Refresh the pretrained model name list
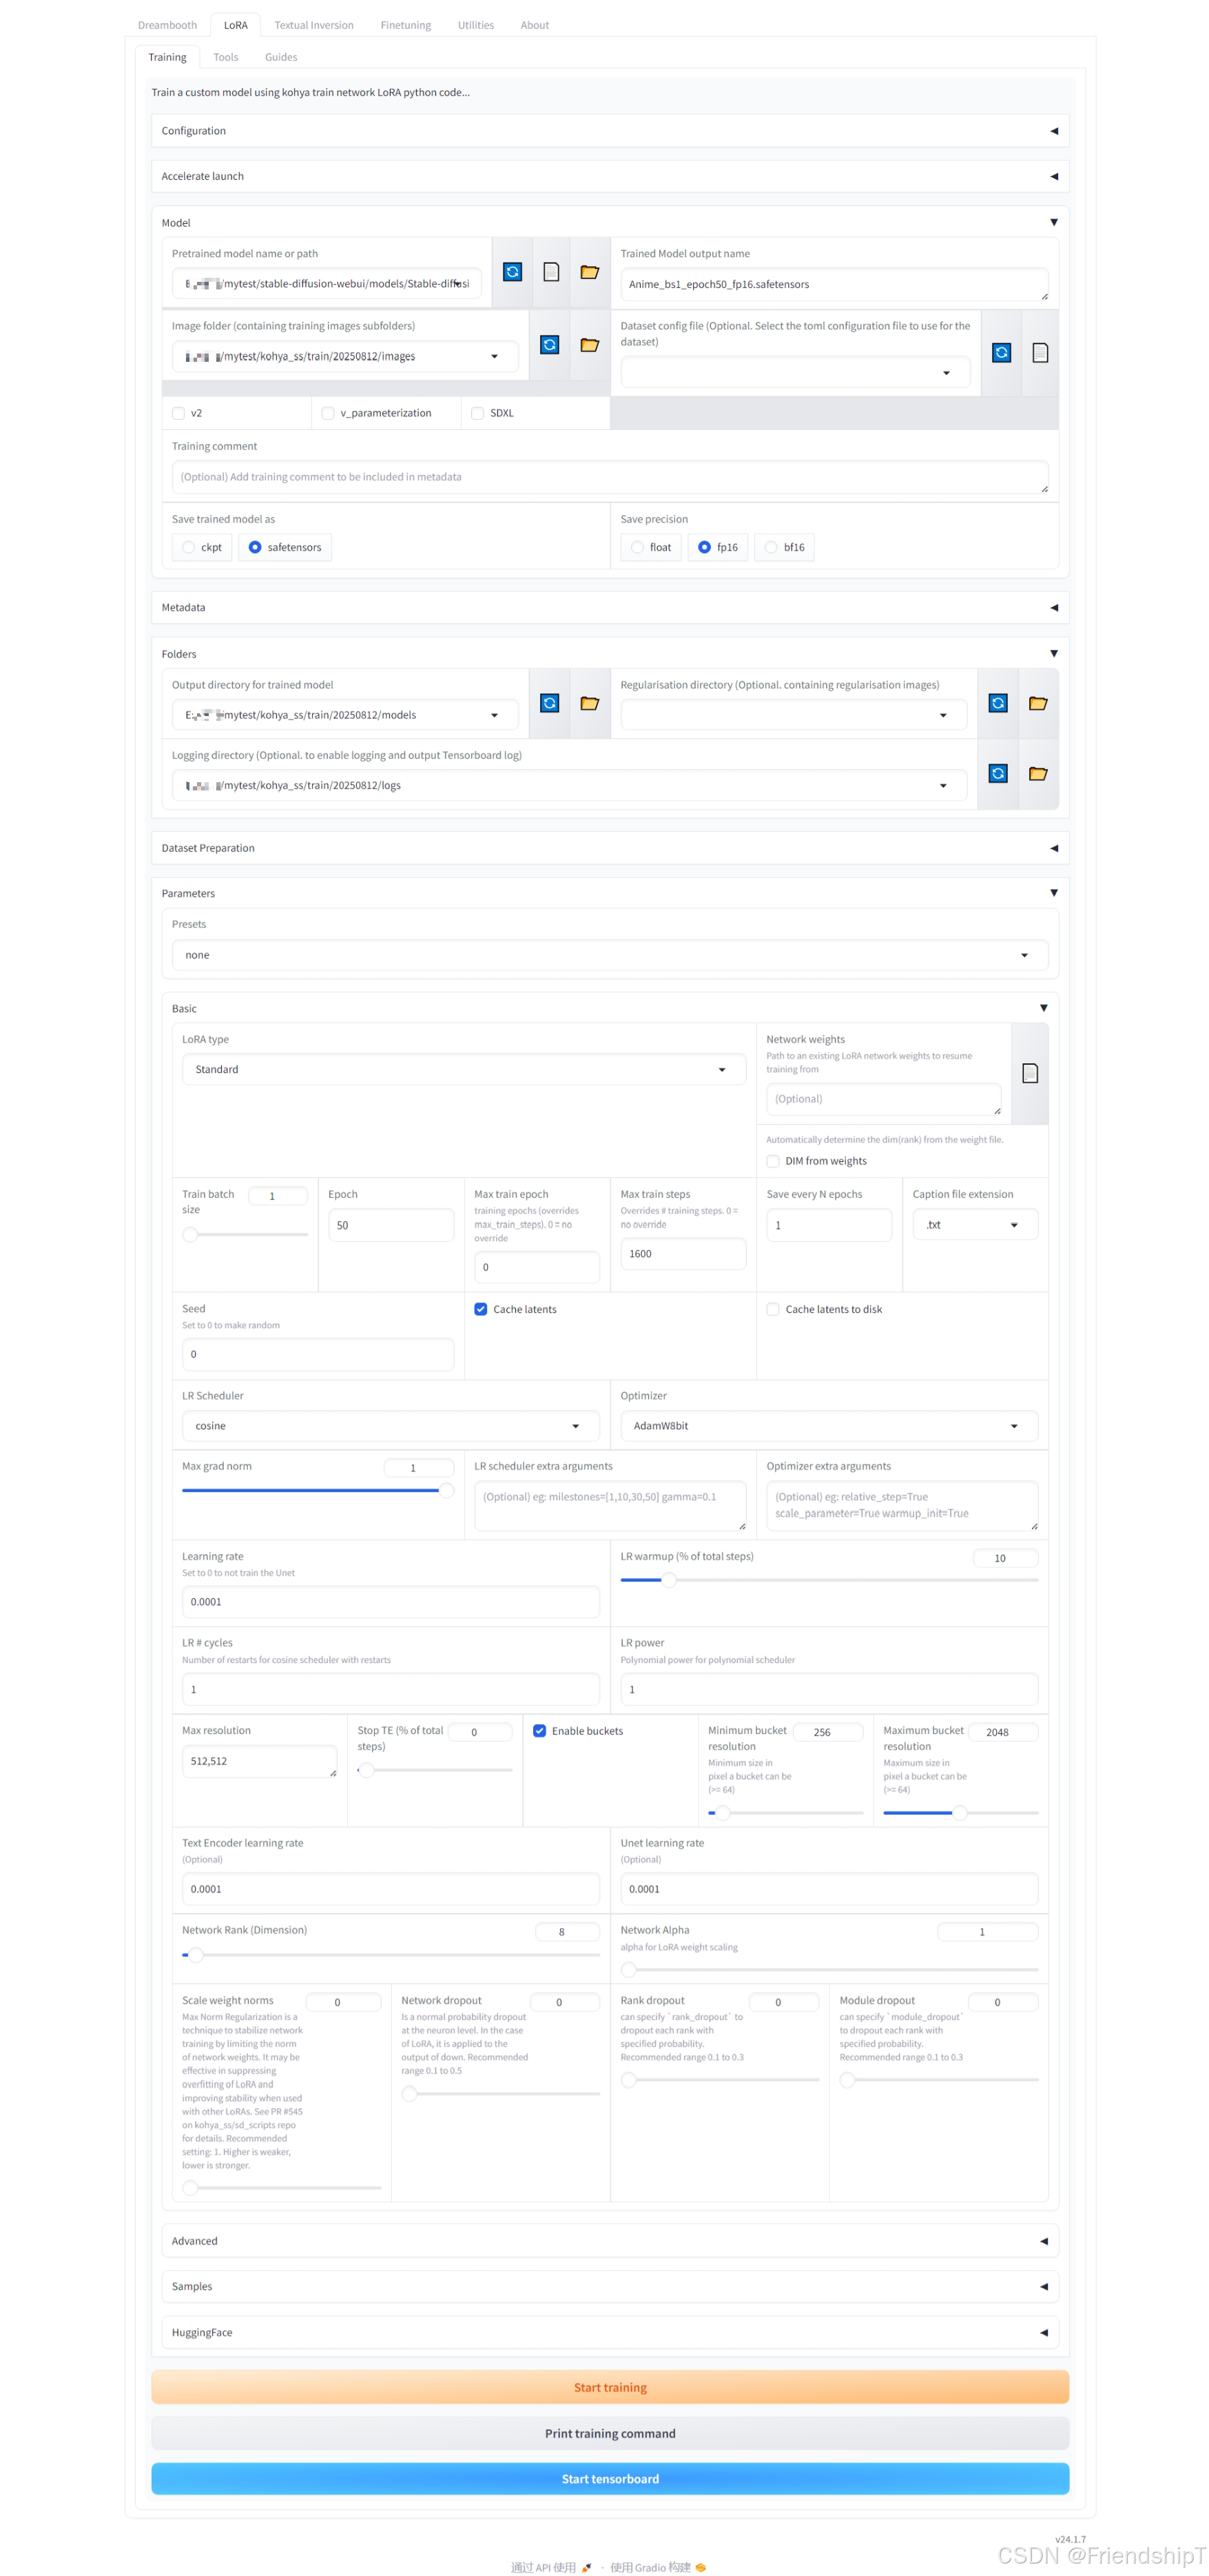Screen dimensions: 1209x2576 (513, 272)
